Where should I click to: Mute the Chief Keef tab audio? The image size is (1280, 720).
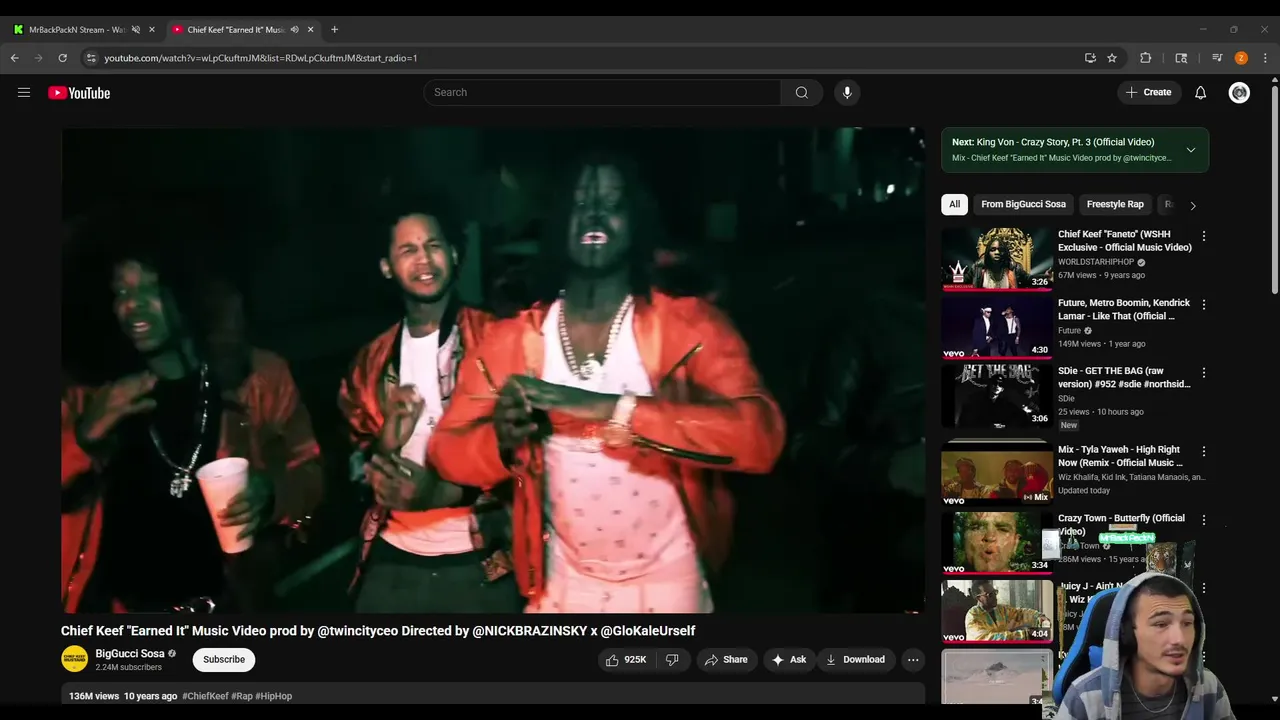[x=294, y=30]
